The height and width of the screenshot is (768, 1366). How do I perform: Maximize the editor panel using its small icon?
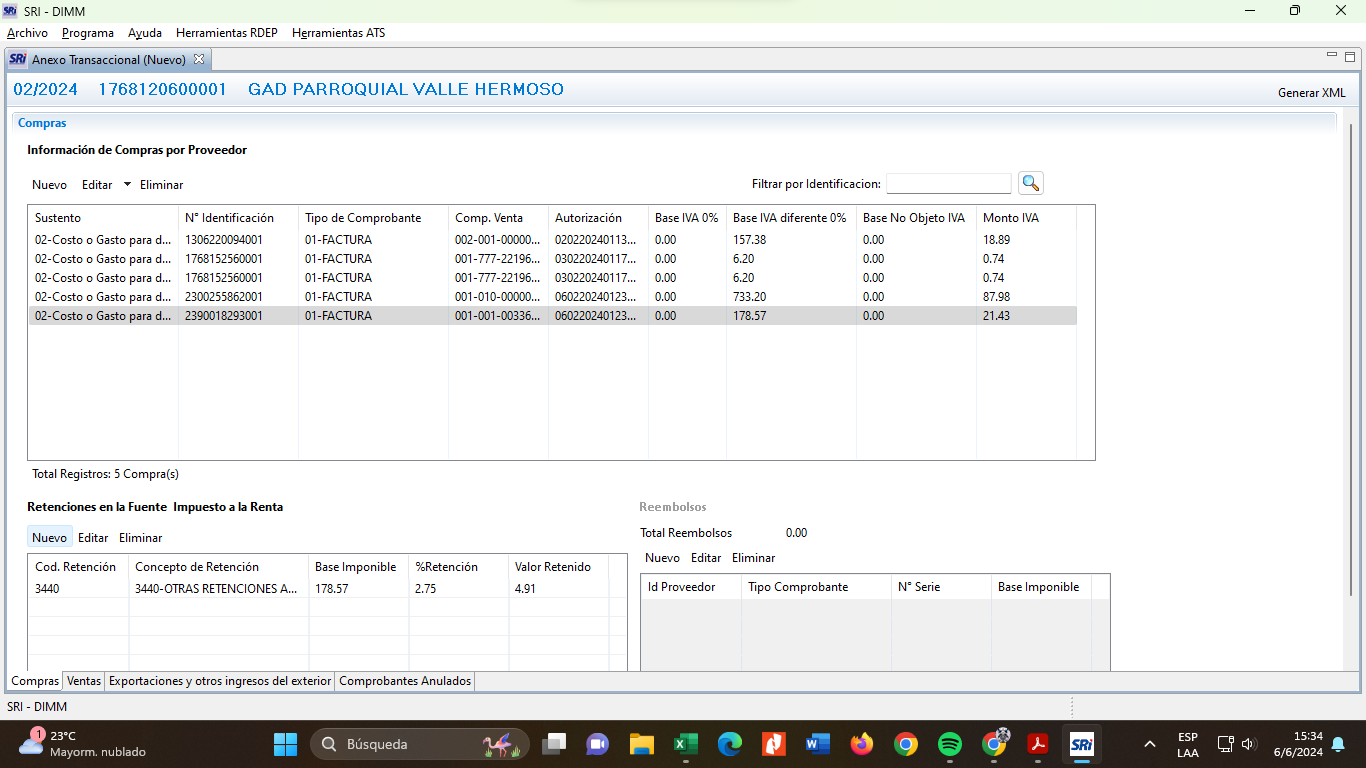(x=1349, y=56)
